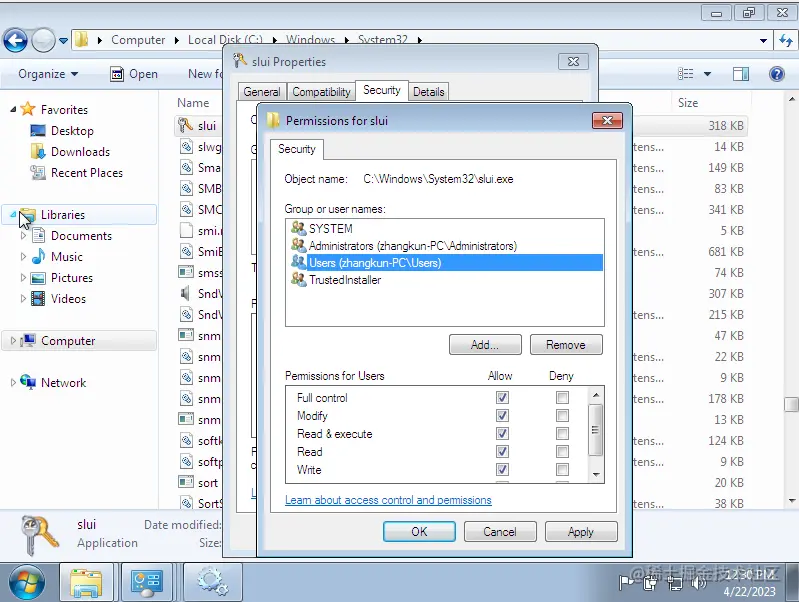Click the Videos library icon
Viewport: 799px width, 602px height.
(x=38, y=298)
